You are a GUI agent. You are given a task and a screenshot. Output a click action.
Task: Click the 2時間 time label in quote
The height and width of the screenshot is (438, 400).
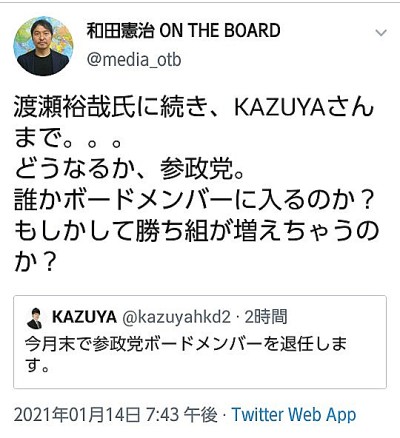point(266,317)
